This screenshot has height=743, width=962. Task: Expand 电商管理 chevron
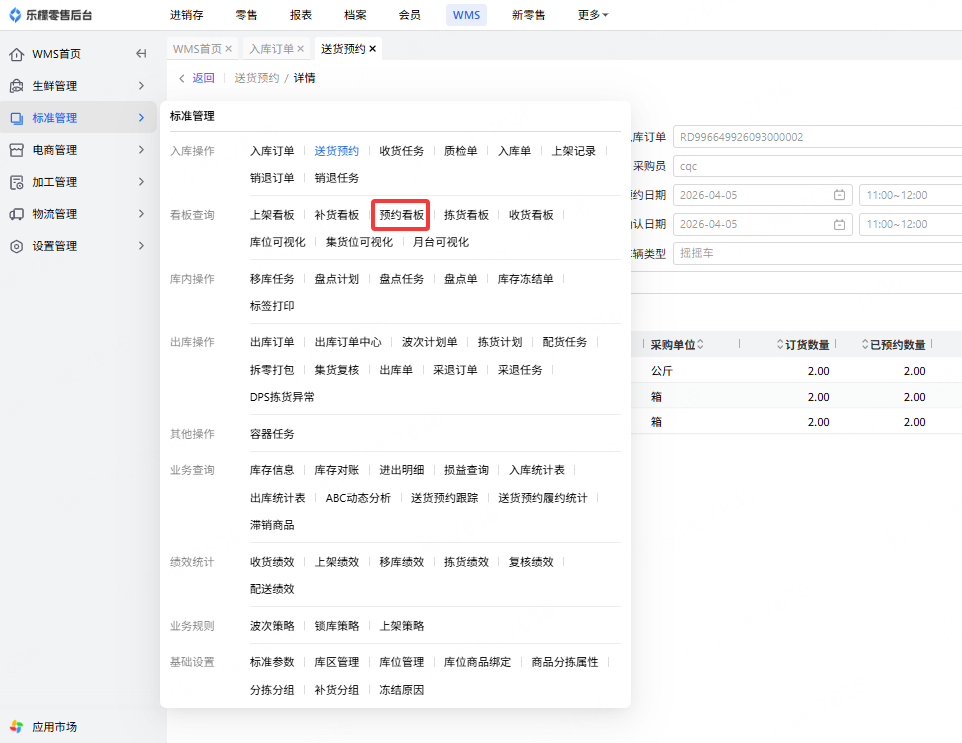click(x=141, y=150)
